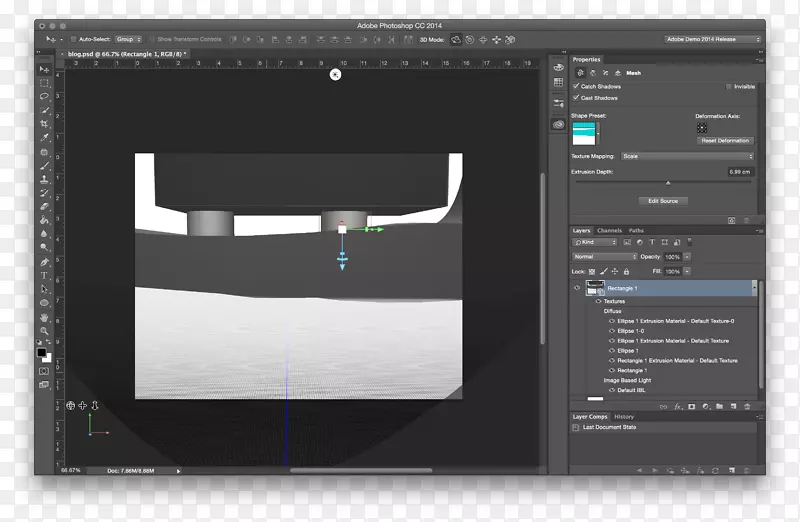
Task: Toggle the Cast Shadows checkbox
Action: (576, 98)
